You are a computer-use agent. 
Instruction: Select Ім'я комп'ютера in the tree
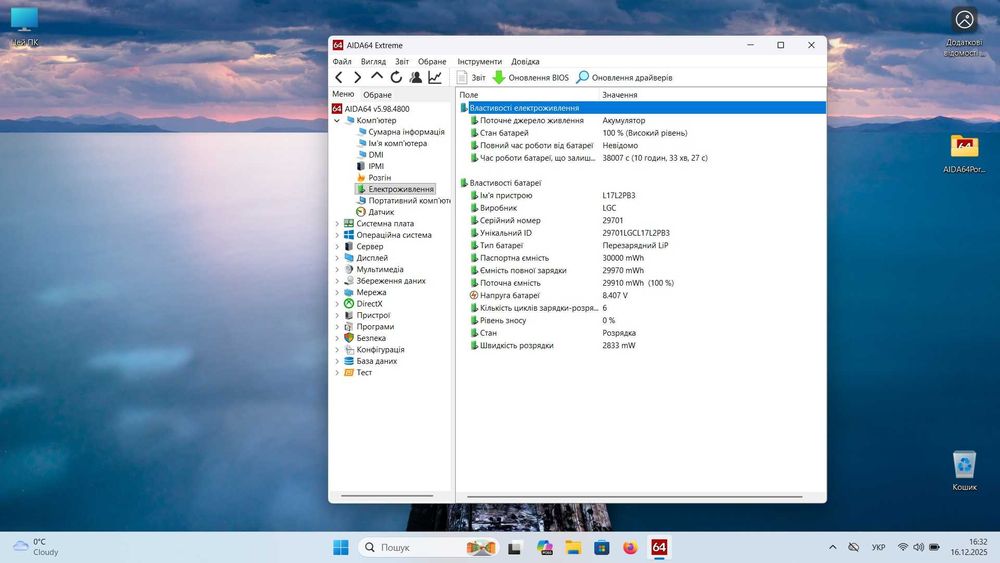[x=397, y=143]
